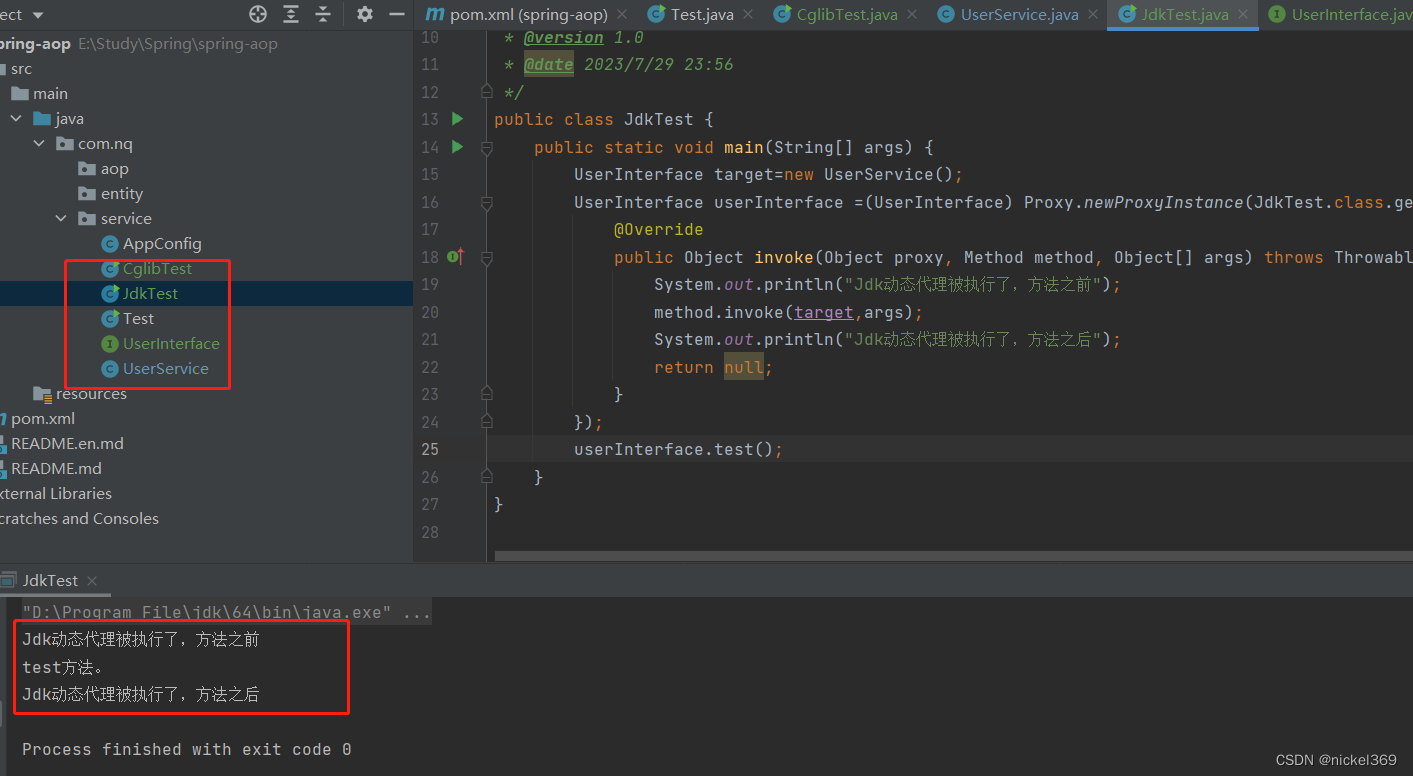The width and height of the screenshot is (1413, 776).
Task: Fold the main method at line 14
Action: [486, 147]
